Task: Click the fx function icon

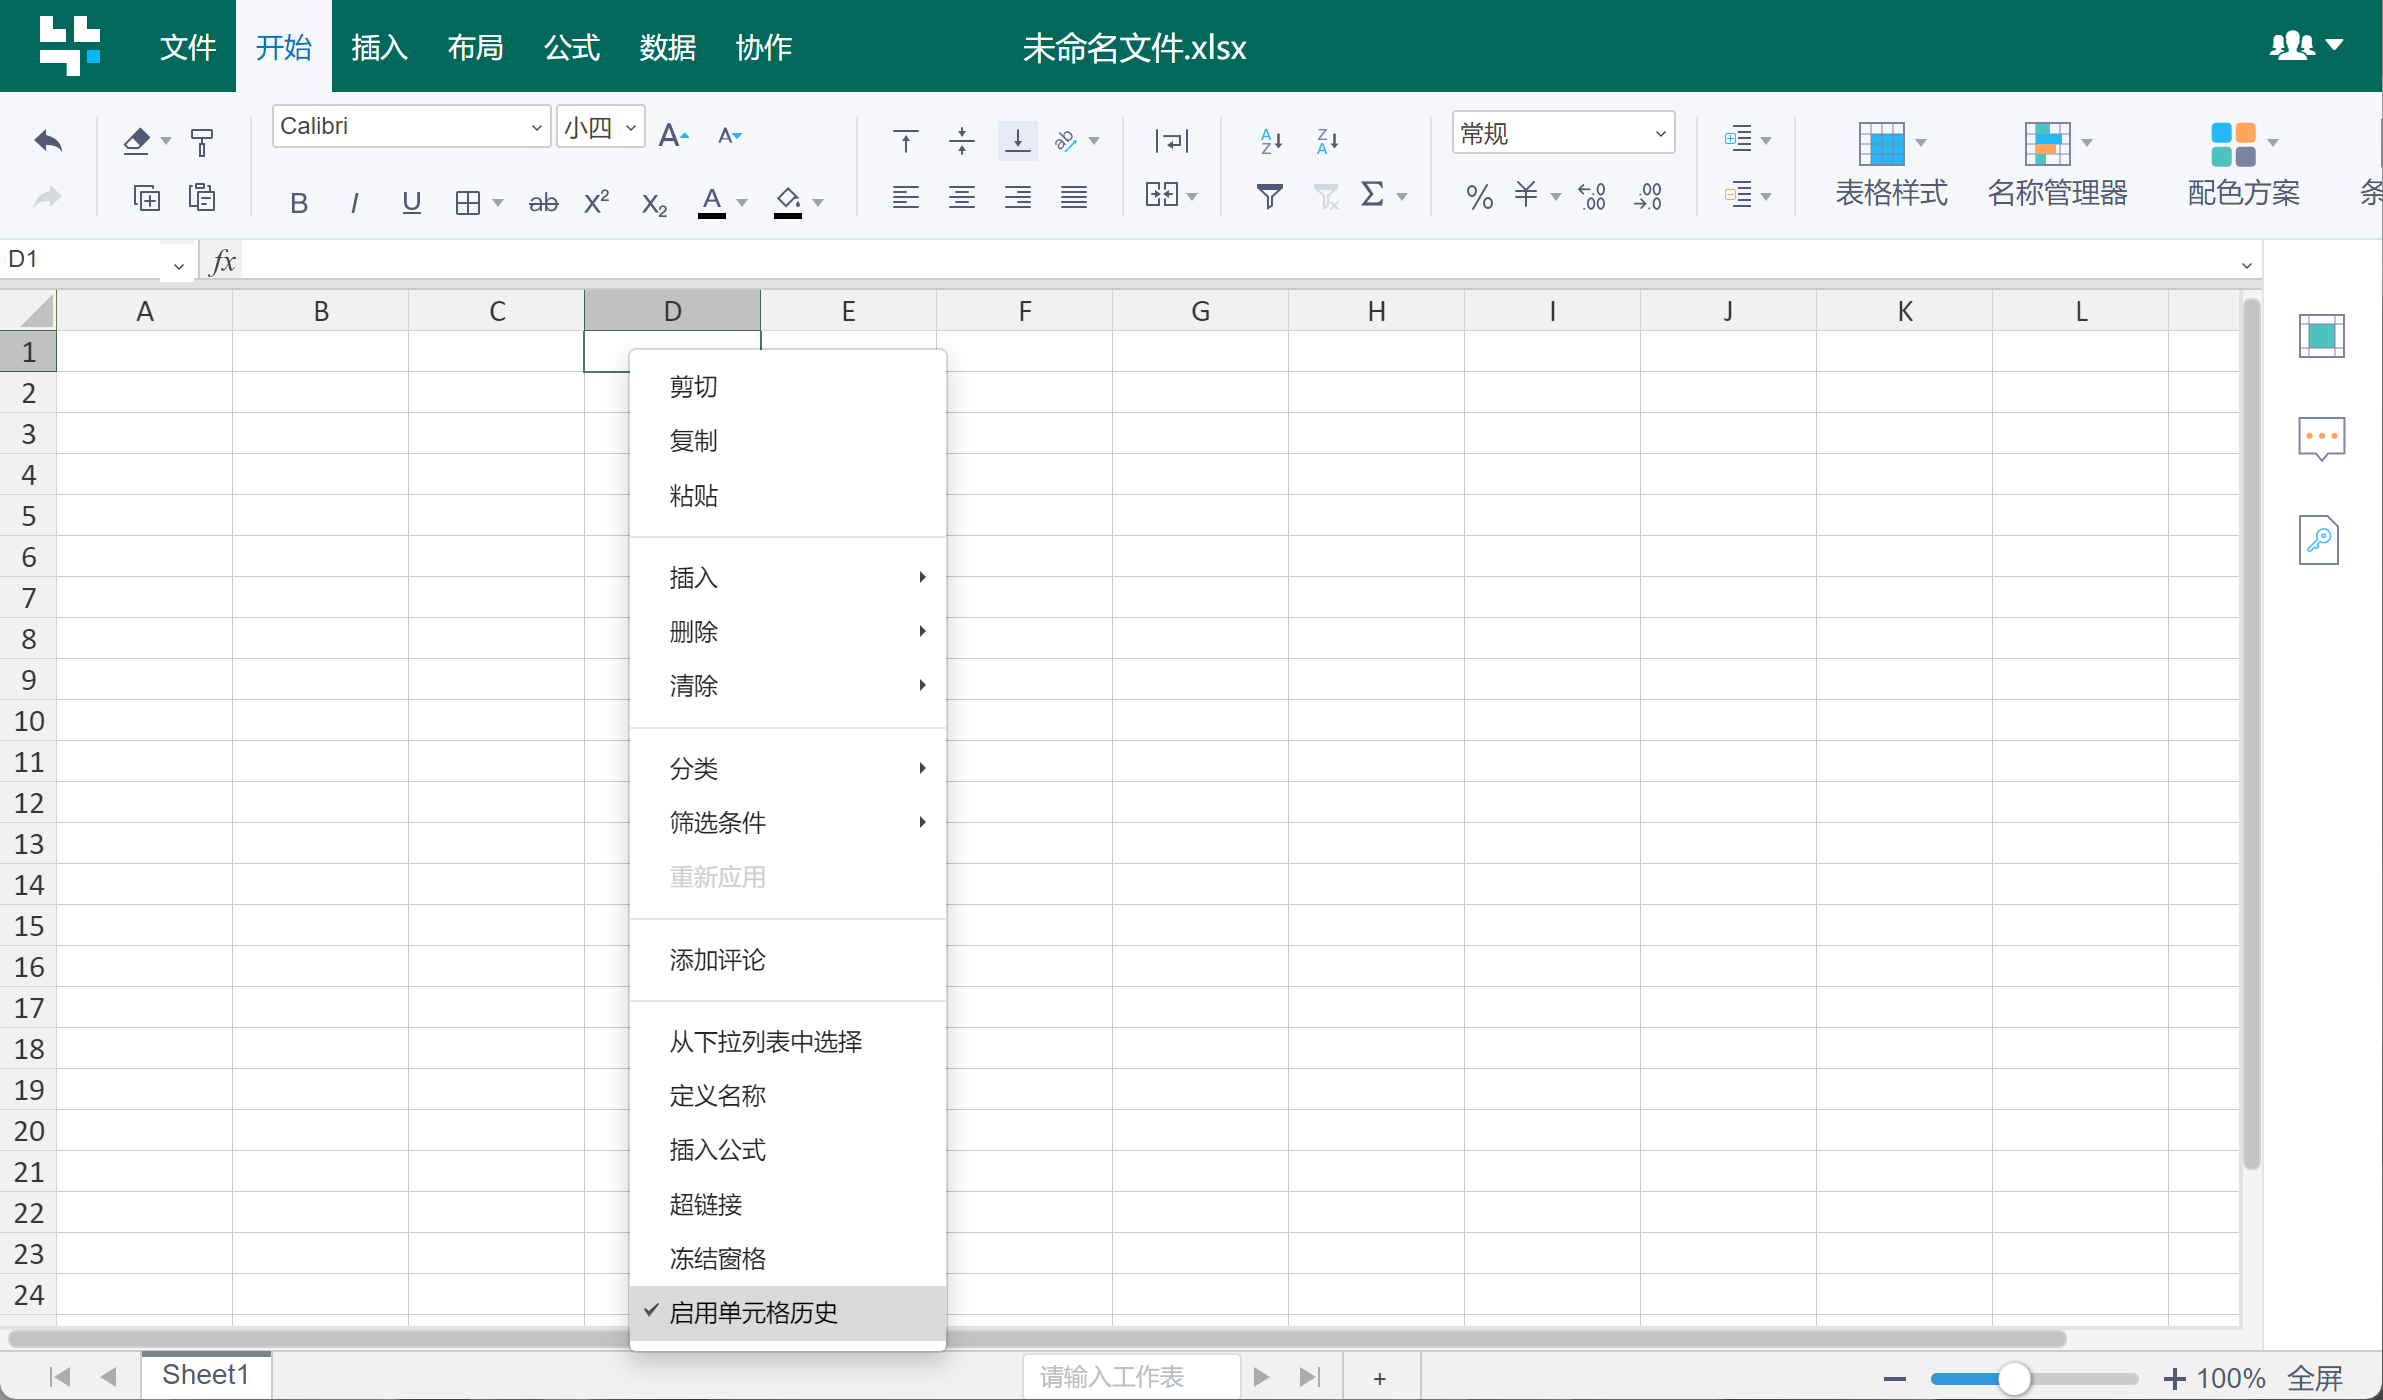Action: (223, 262)
